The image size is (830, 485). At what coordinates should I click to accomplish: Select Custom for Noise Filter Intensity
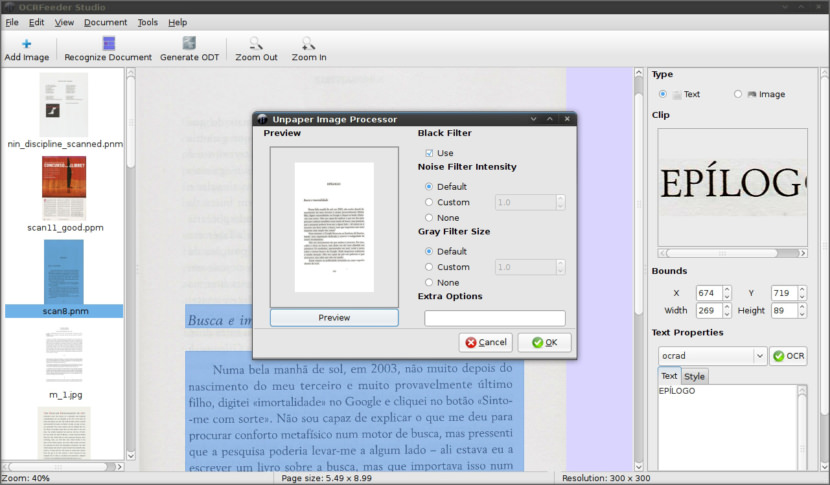tap(430, 202)
